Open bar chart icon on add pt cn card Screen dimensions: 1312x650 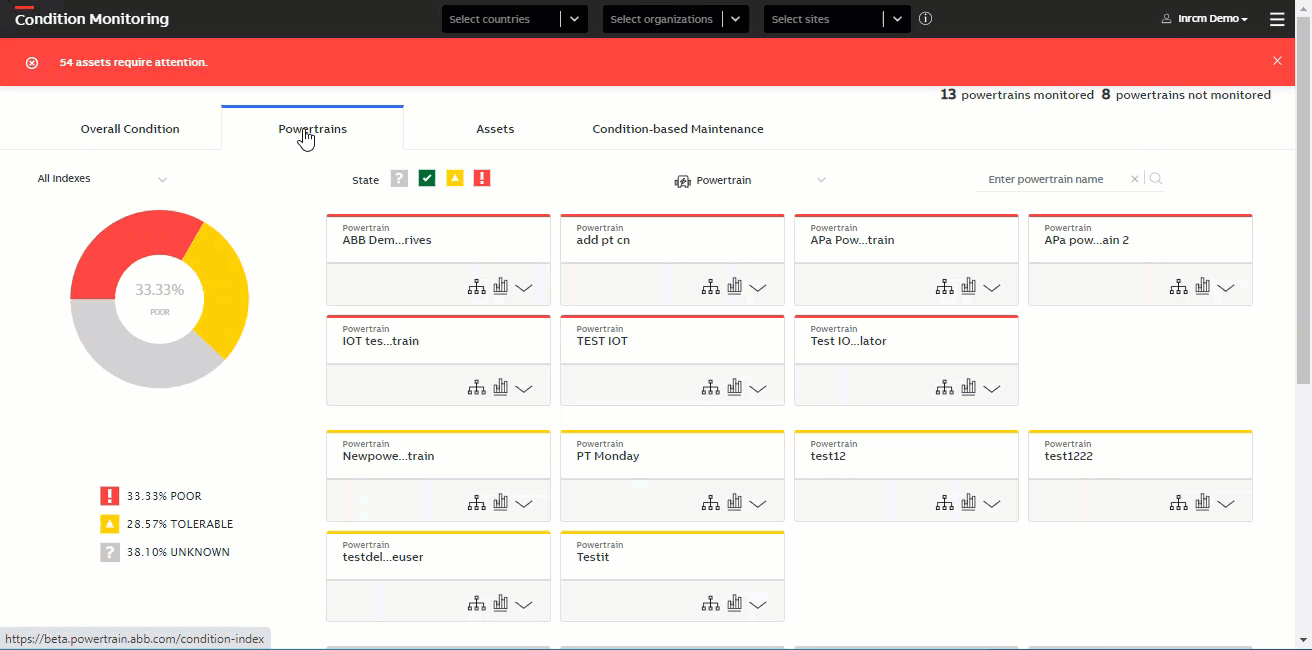point(734,287)
